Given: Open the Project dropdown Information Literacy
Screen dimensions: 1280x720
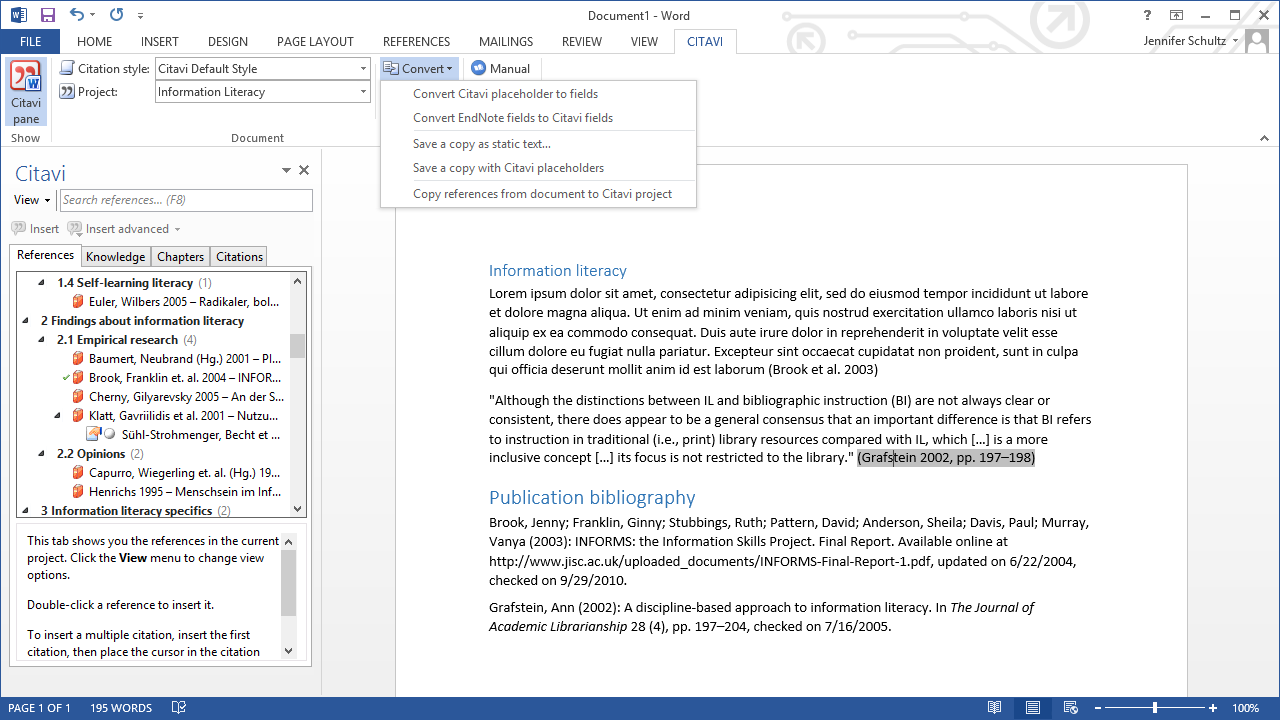Looking at the screenshot, I should [363, 91].
